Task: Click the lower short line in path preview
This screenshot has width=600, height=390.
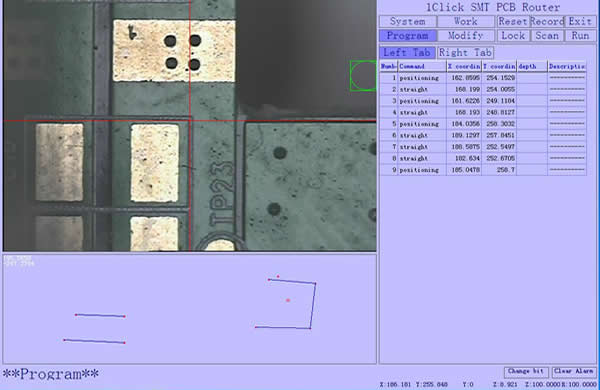Action: coord(94,341)
